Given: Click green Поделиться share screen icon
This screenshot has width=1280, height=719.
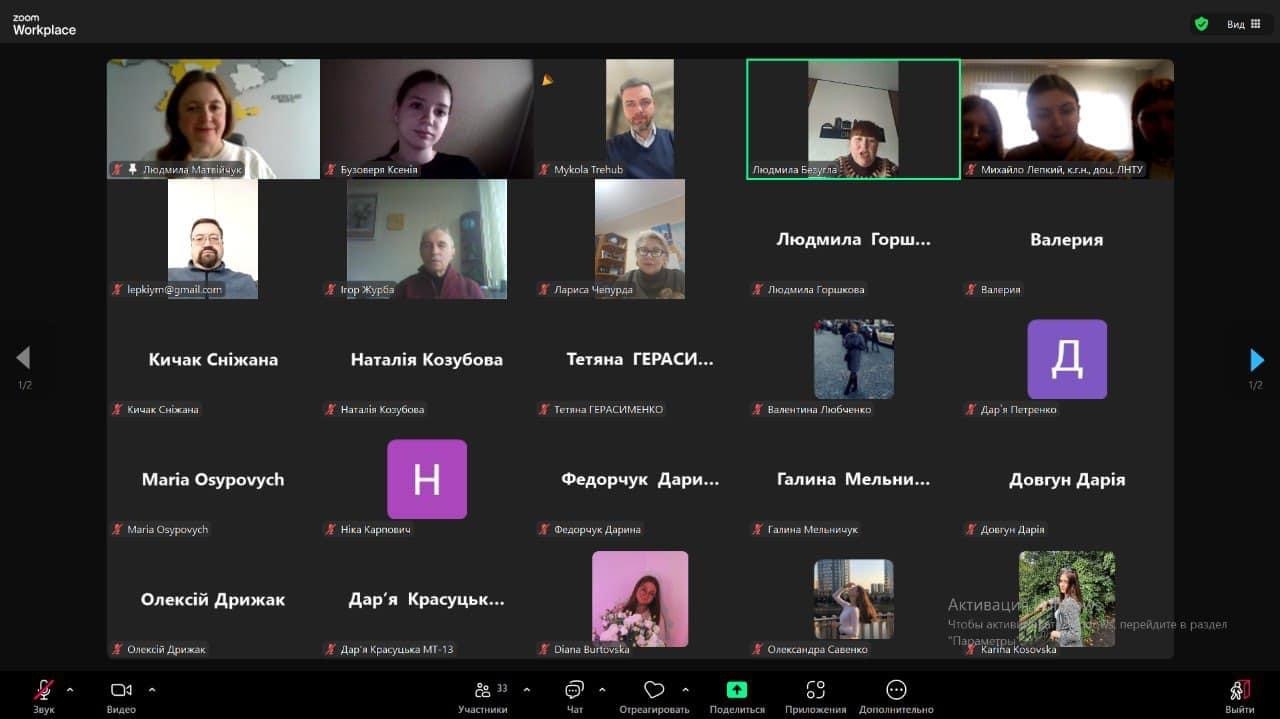Looking at the screenshot, I should pos(736,690).
